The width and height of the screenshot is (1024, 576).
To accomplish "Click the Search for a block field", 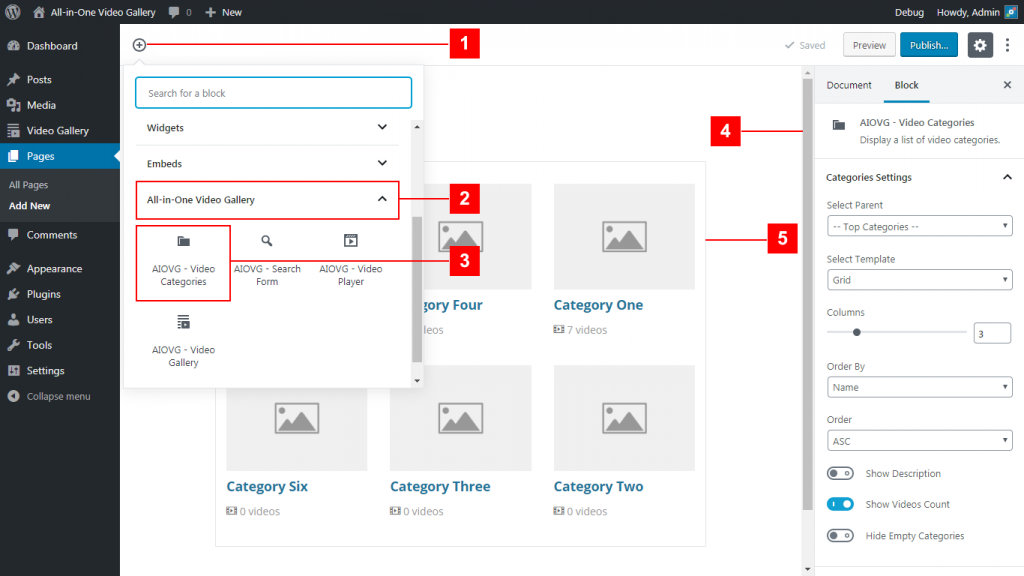I will [x=273, y=92].
